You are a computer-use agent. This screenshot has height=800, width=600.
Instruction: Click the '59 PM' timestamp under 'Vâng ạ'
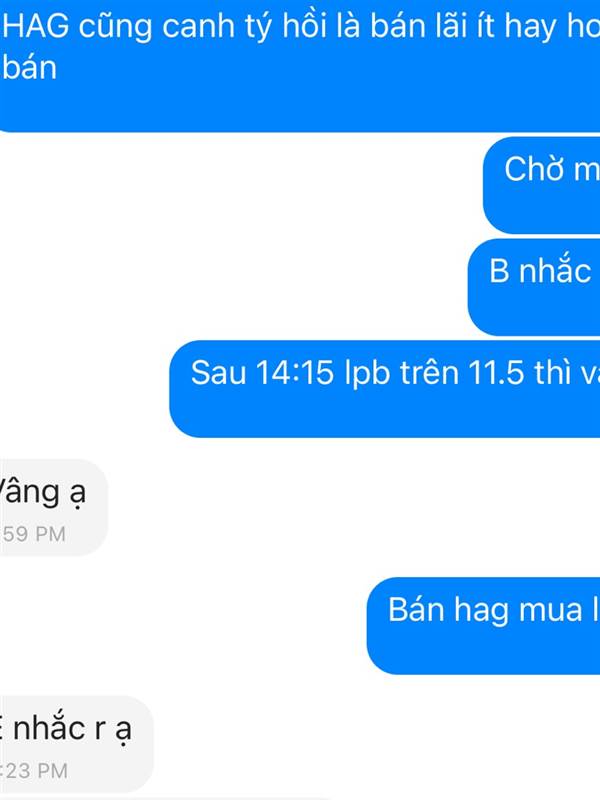click(34, 534)
